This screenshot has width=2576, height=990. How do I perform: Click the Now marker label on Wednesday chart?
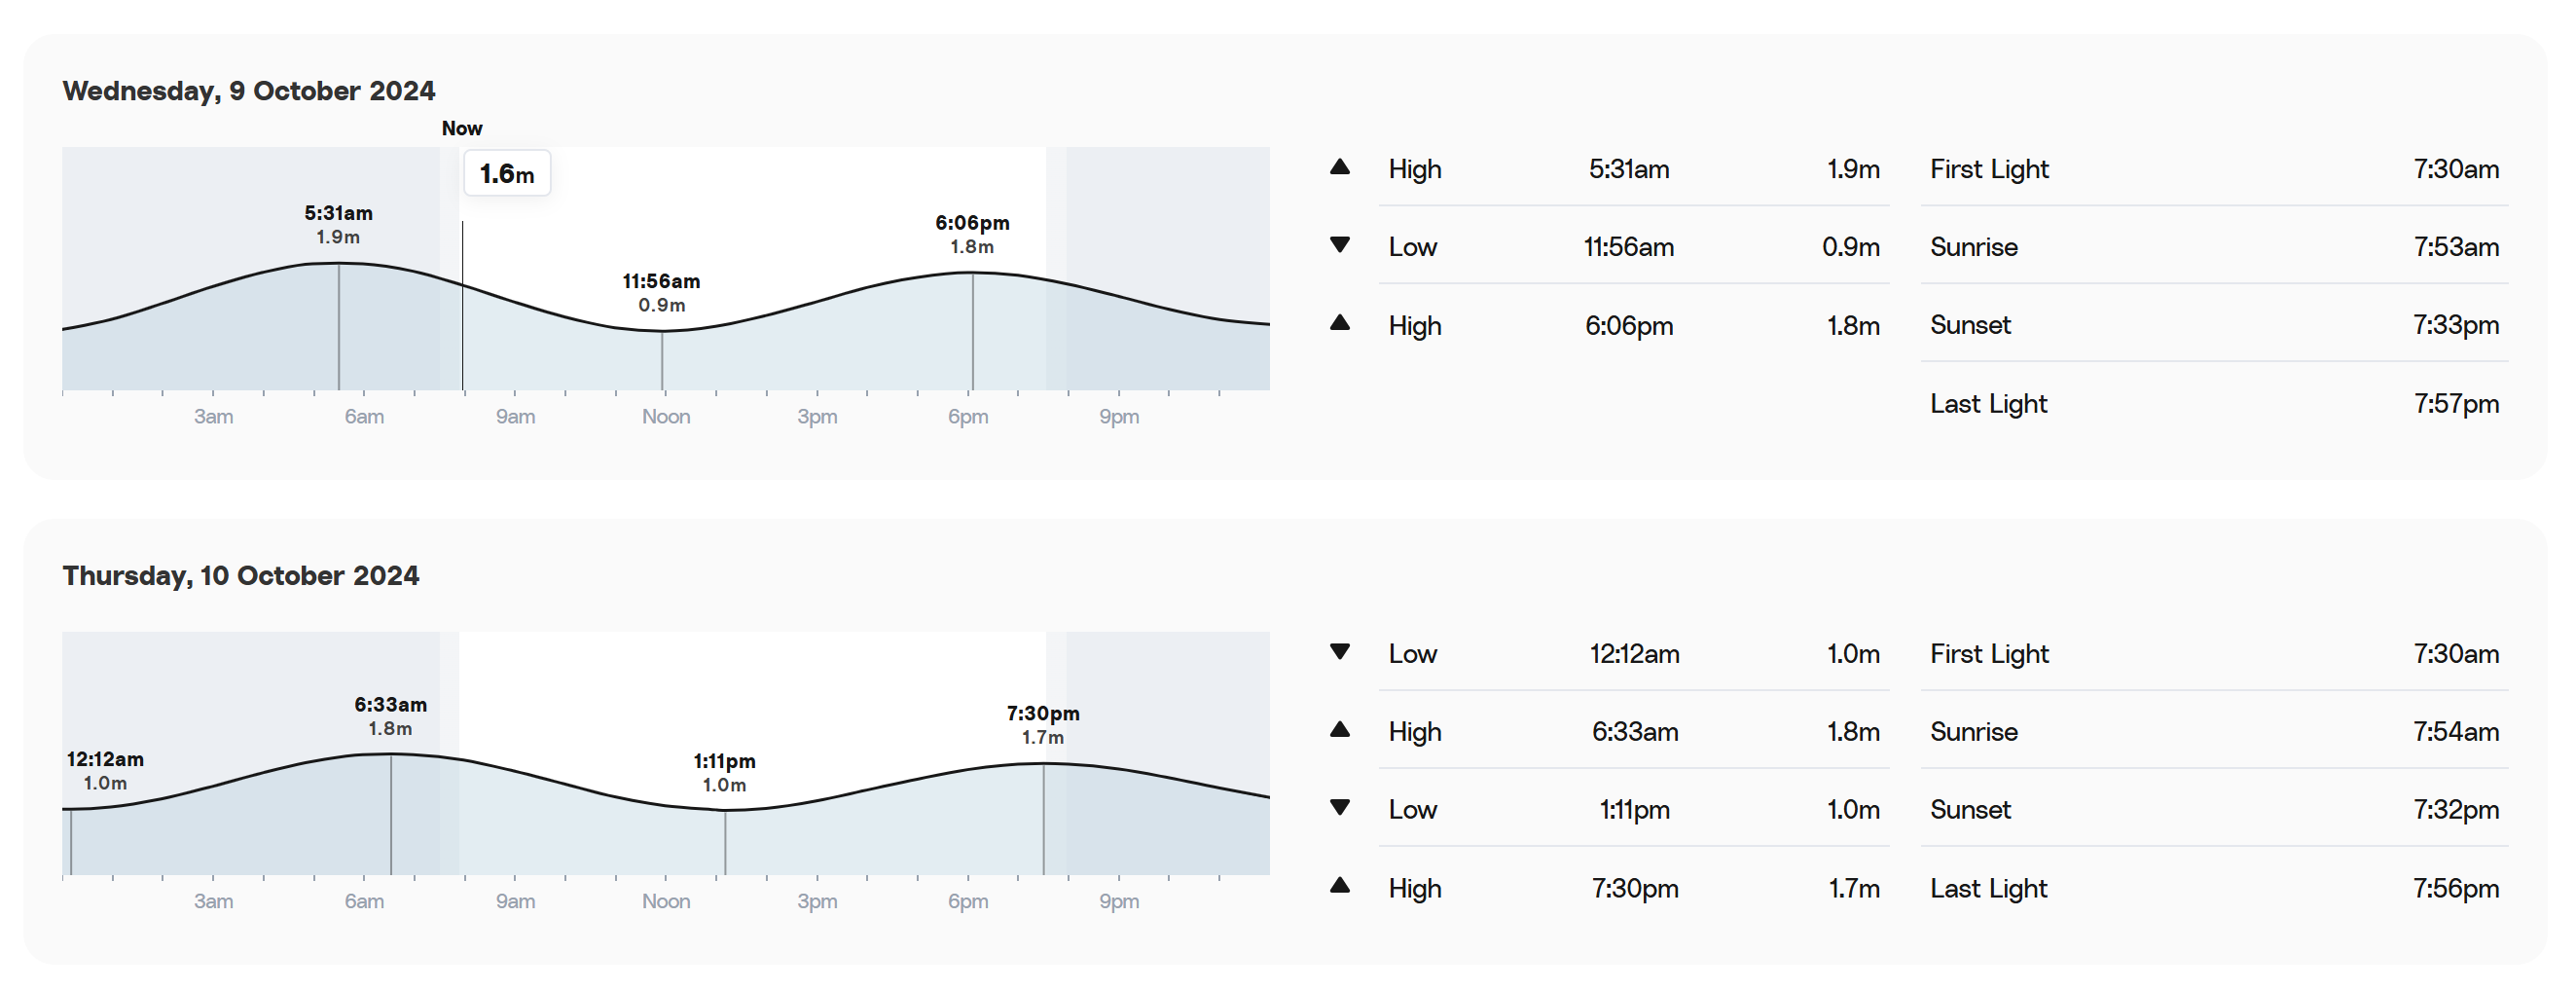462,128
